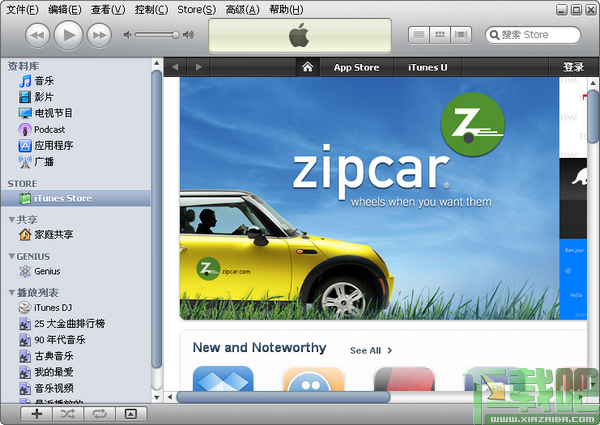Screen dimensions: 600x425
Task: Toggle shuffle playback
Action: pos(68,414)
